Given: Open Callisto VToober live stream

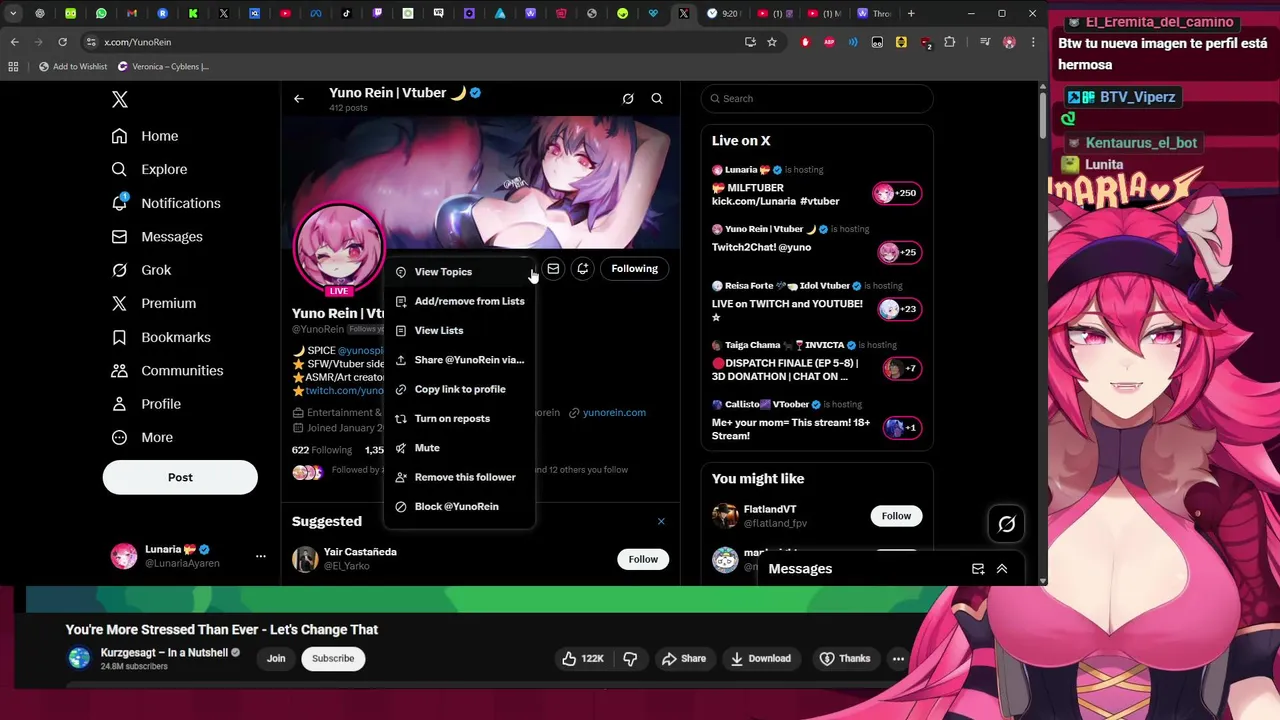Looking at the screenshot, I should click(817, 421).
